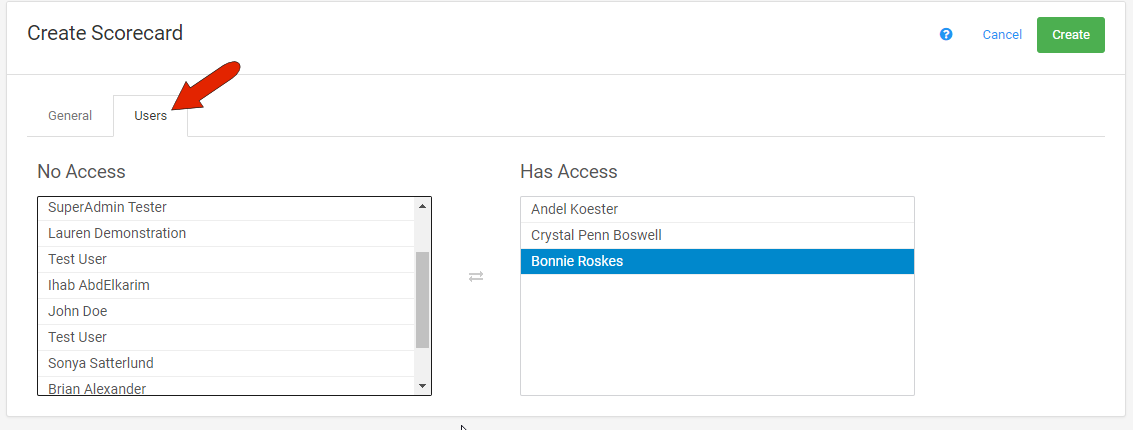
Task: Select the Users tab
Action: [x=150, y=116]
